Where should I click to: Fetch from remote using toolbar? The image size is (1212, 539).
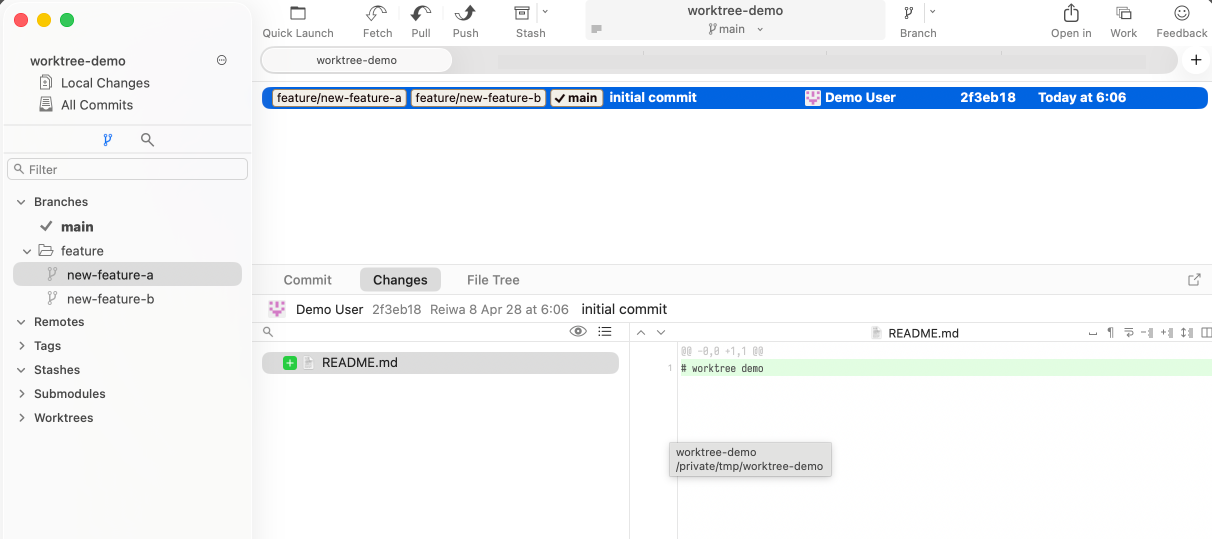pyautogui.click(x=377, y=13)
